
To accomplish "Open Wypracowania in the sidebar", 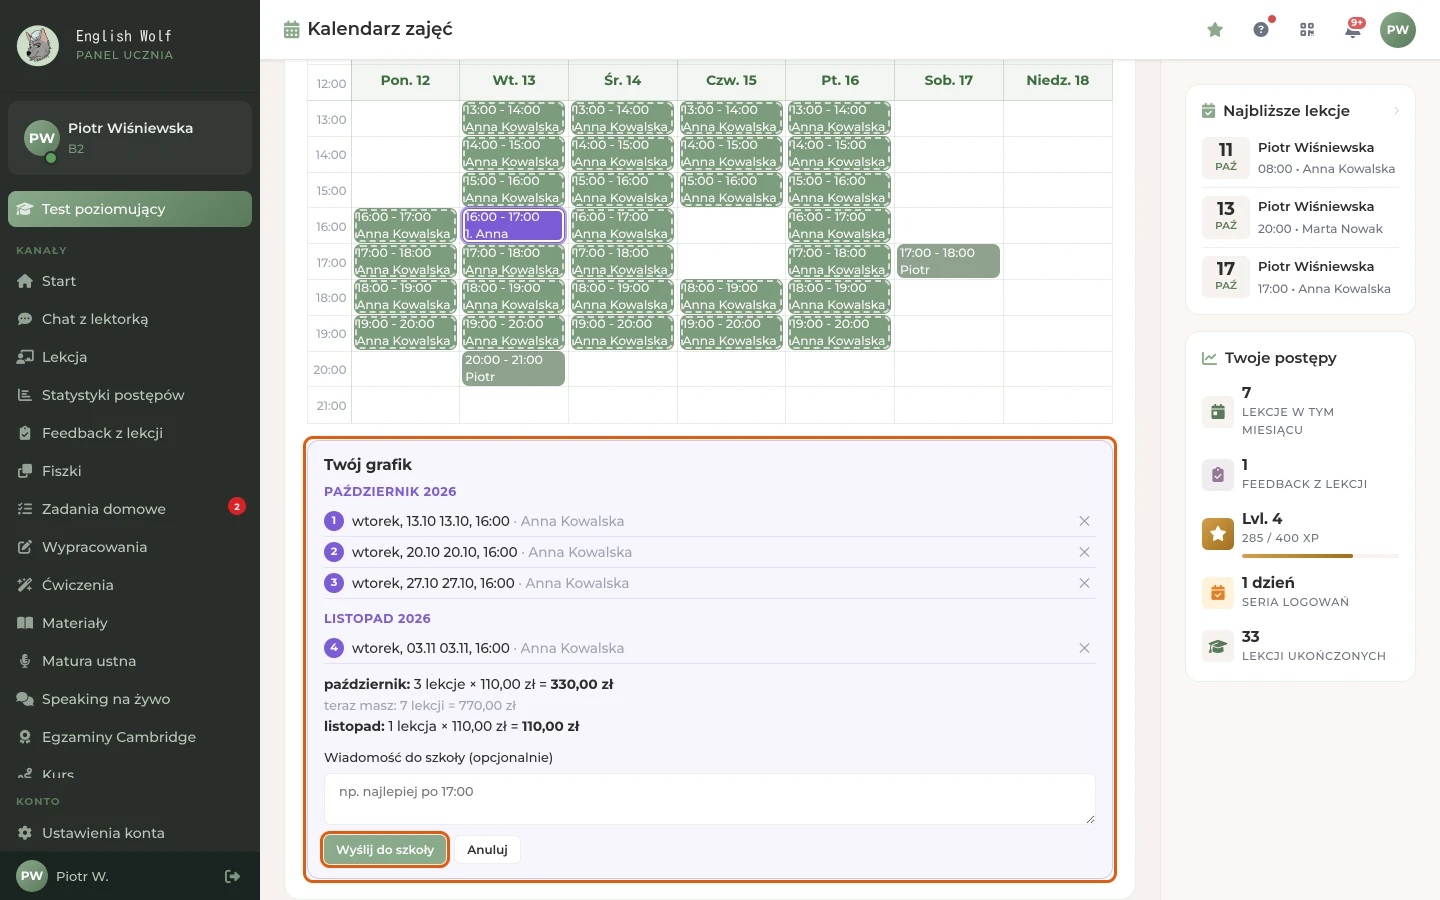I will (x=130, y=547).
